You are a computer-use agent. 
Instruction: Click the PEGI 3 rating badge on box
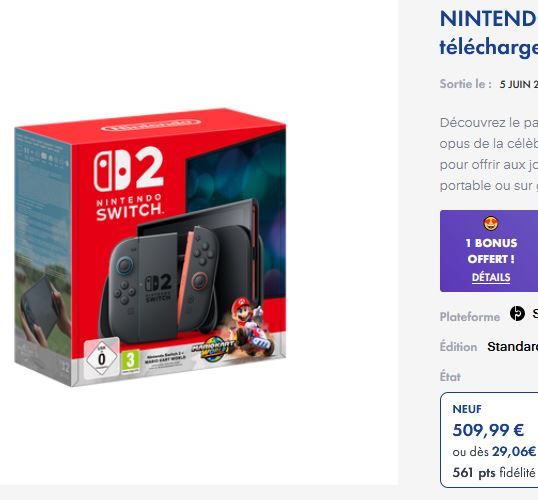click(130, 362)
